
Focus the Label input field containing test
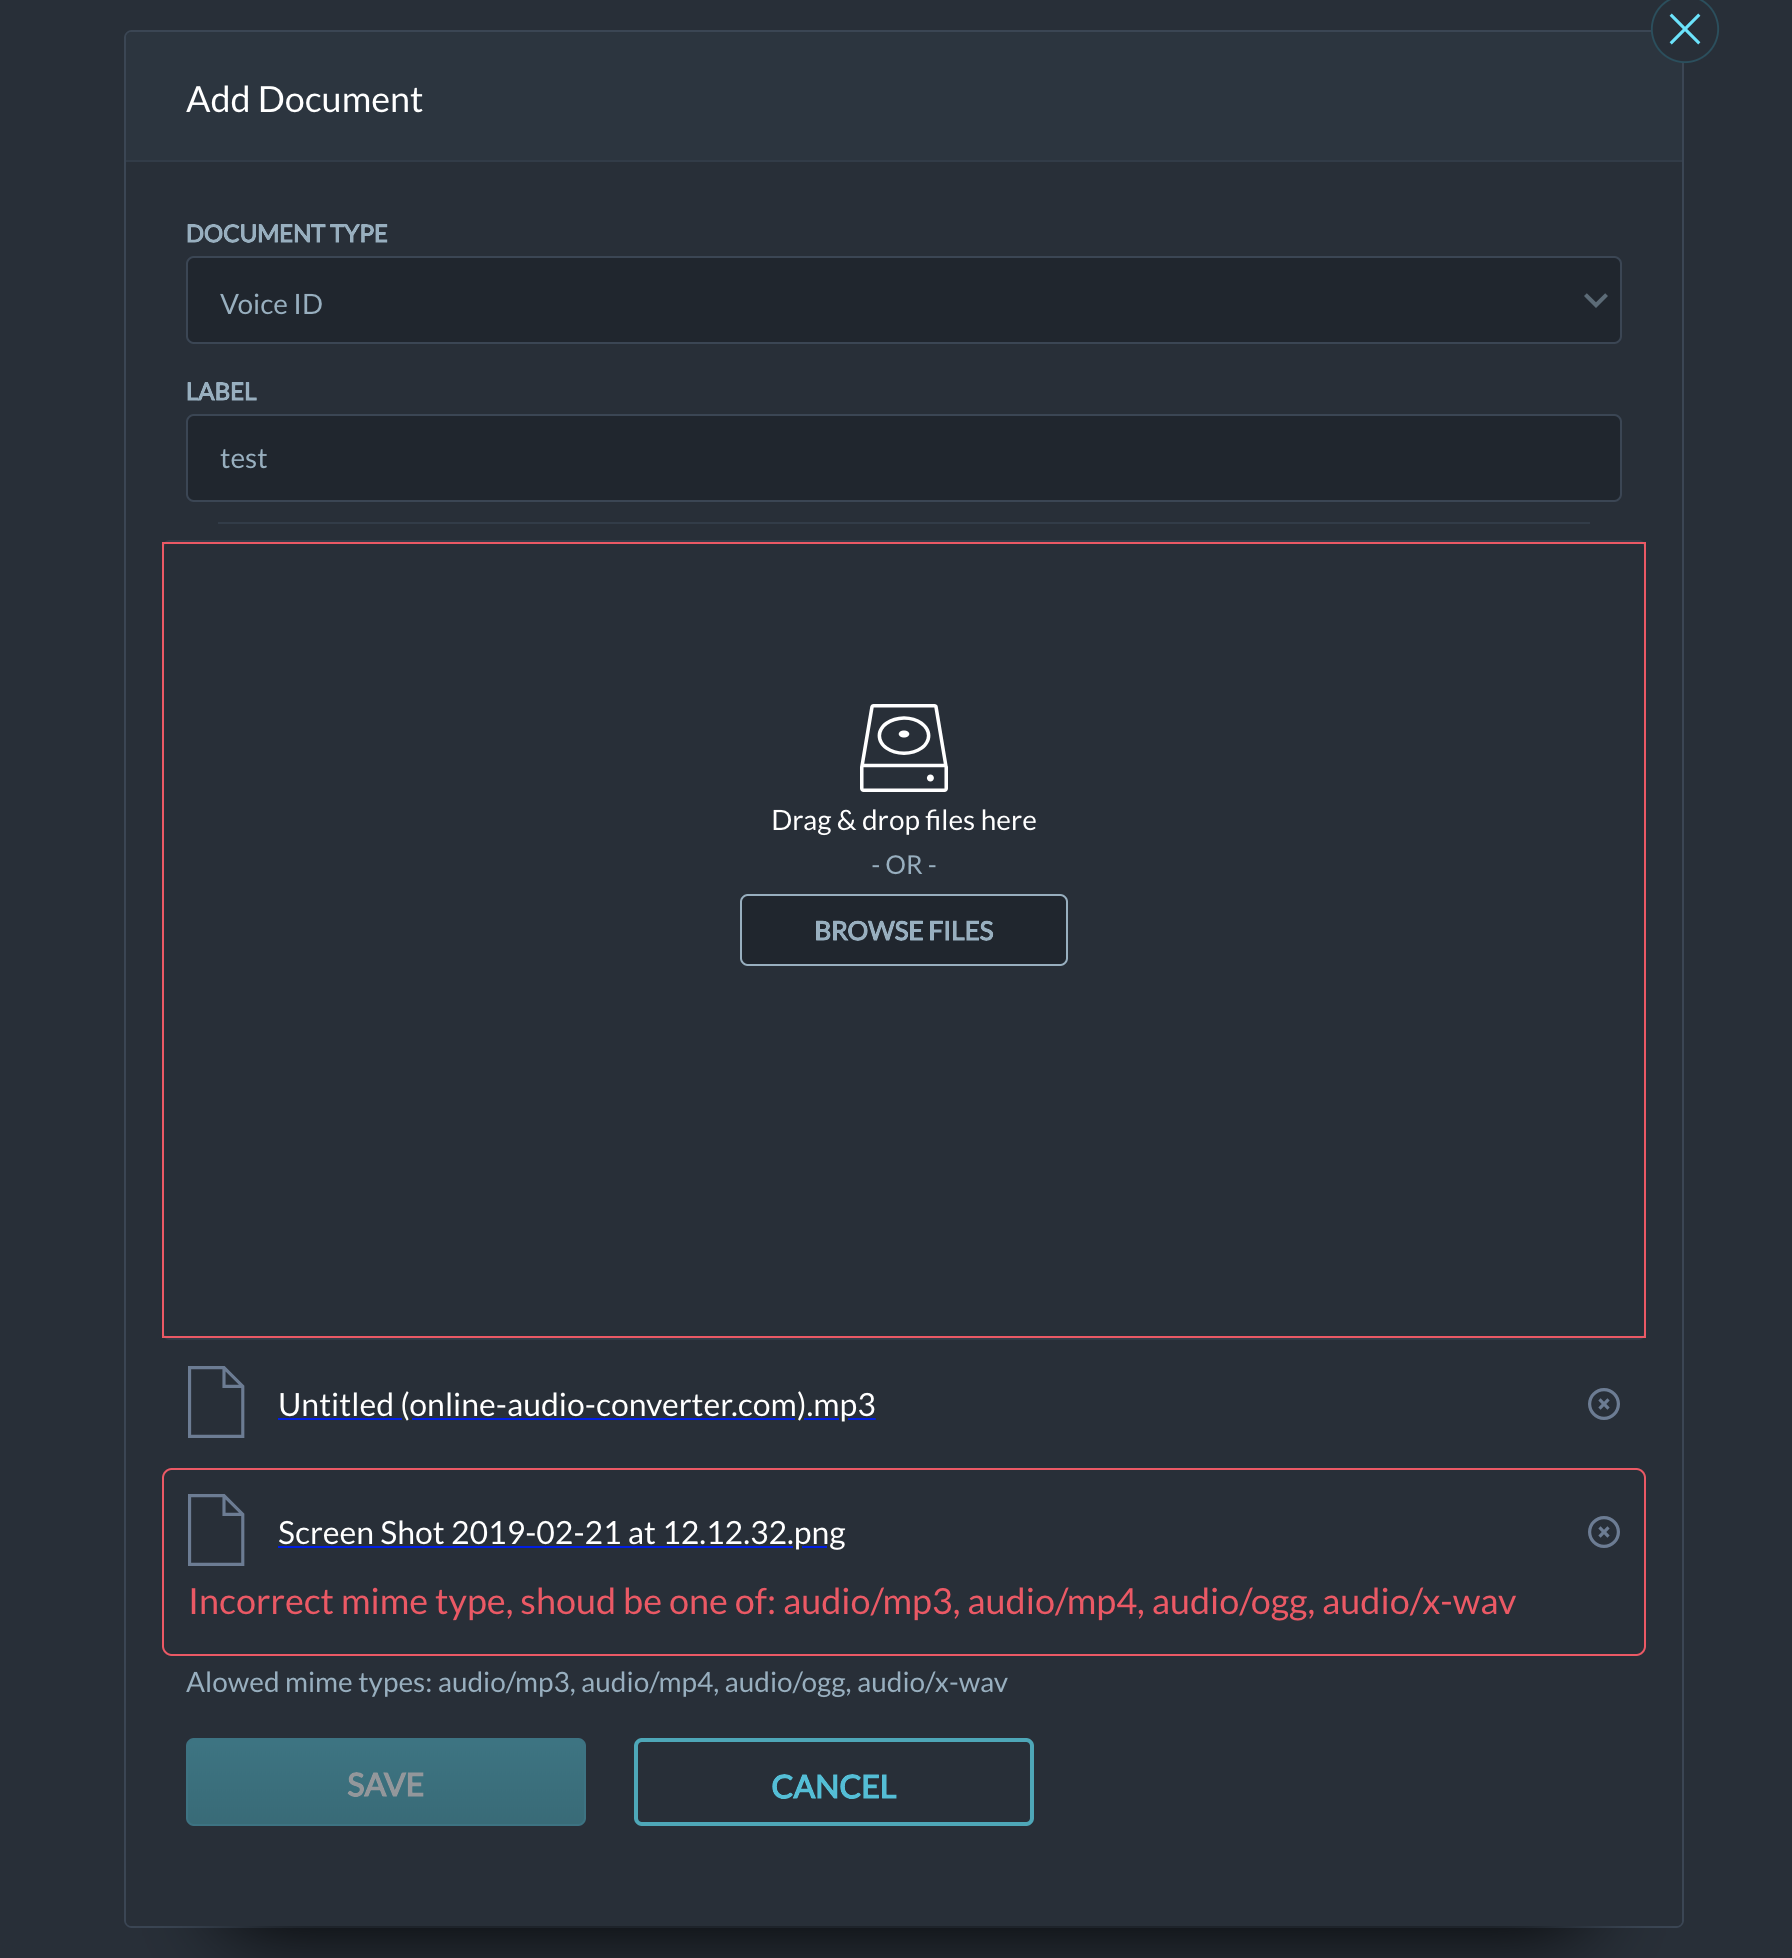coord(903,459)
